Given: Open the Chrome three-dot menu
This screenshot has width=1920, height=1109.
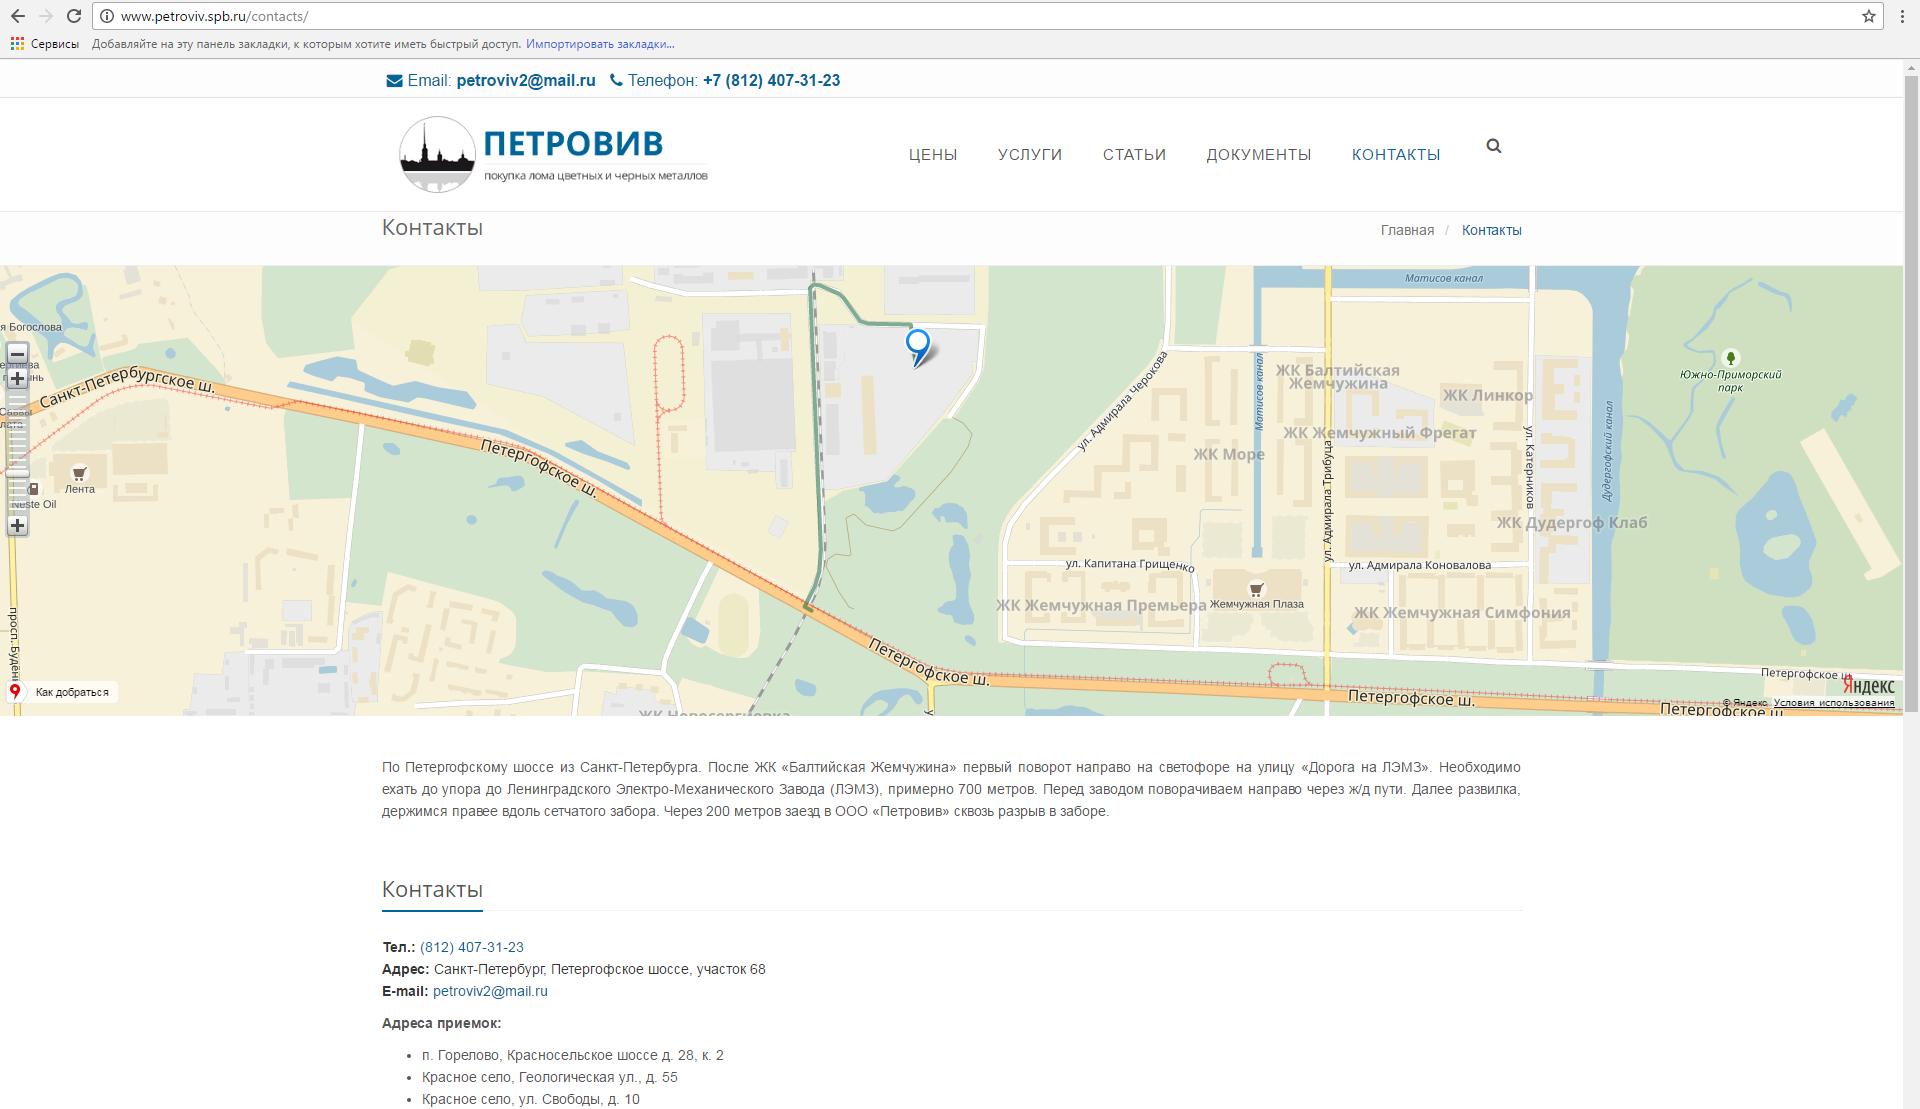Looking at the screenshot, I should pyautogui.click(x=1902, y=16).
